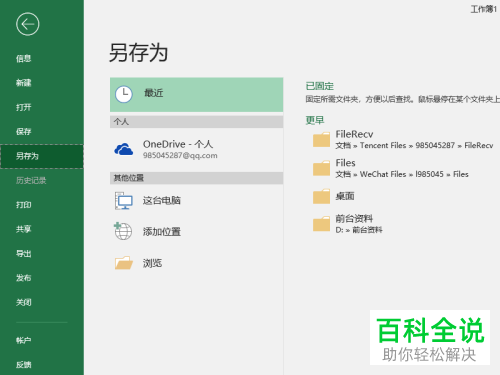
Task: Open the 共享 sidebar option
Action: (x=23, y=229)
